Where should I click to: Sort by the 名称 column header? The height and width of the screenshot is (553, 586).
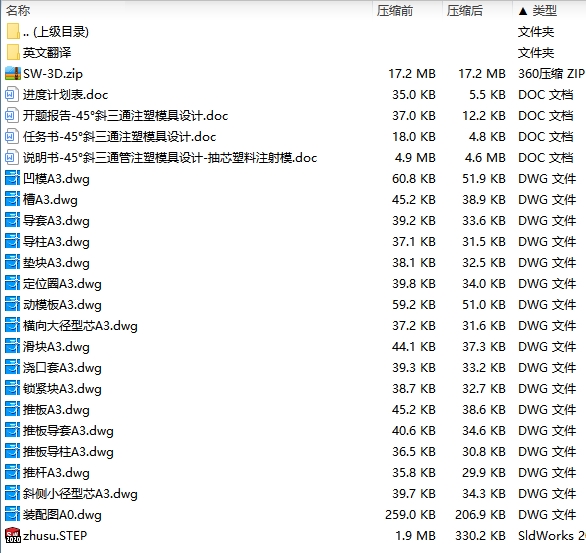[x=18, y=10]
